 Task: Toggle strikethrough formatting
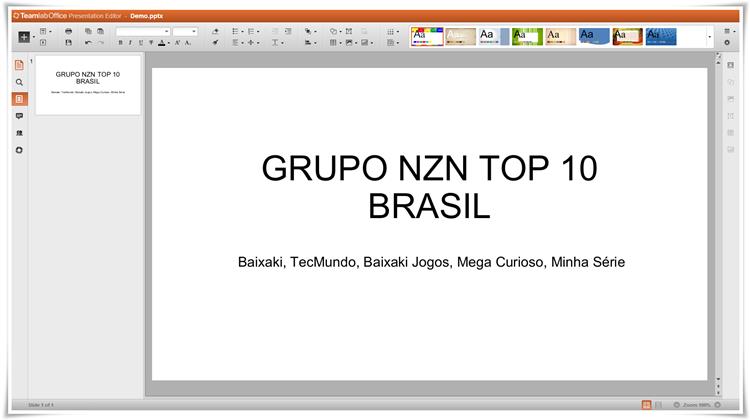pos(151,43)
